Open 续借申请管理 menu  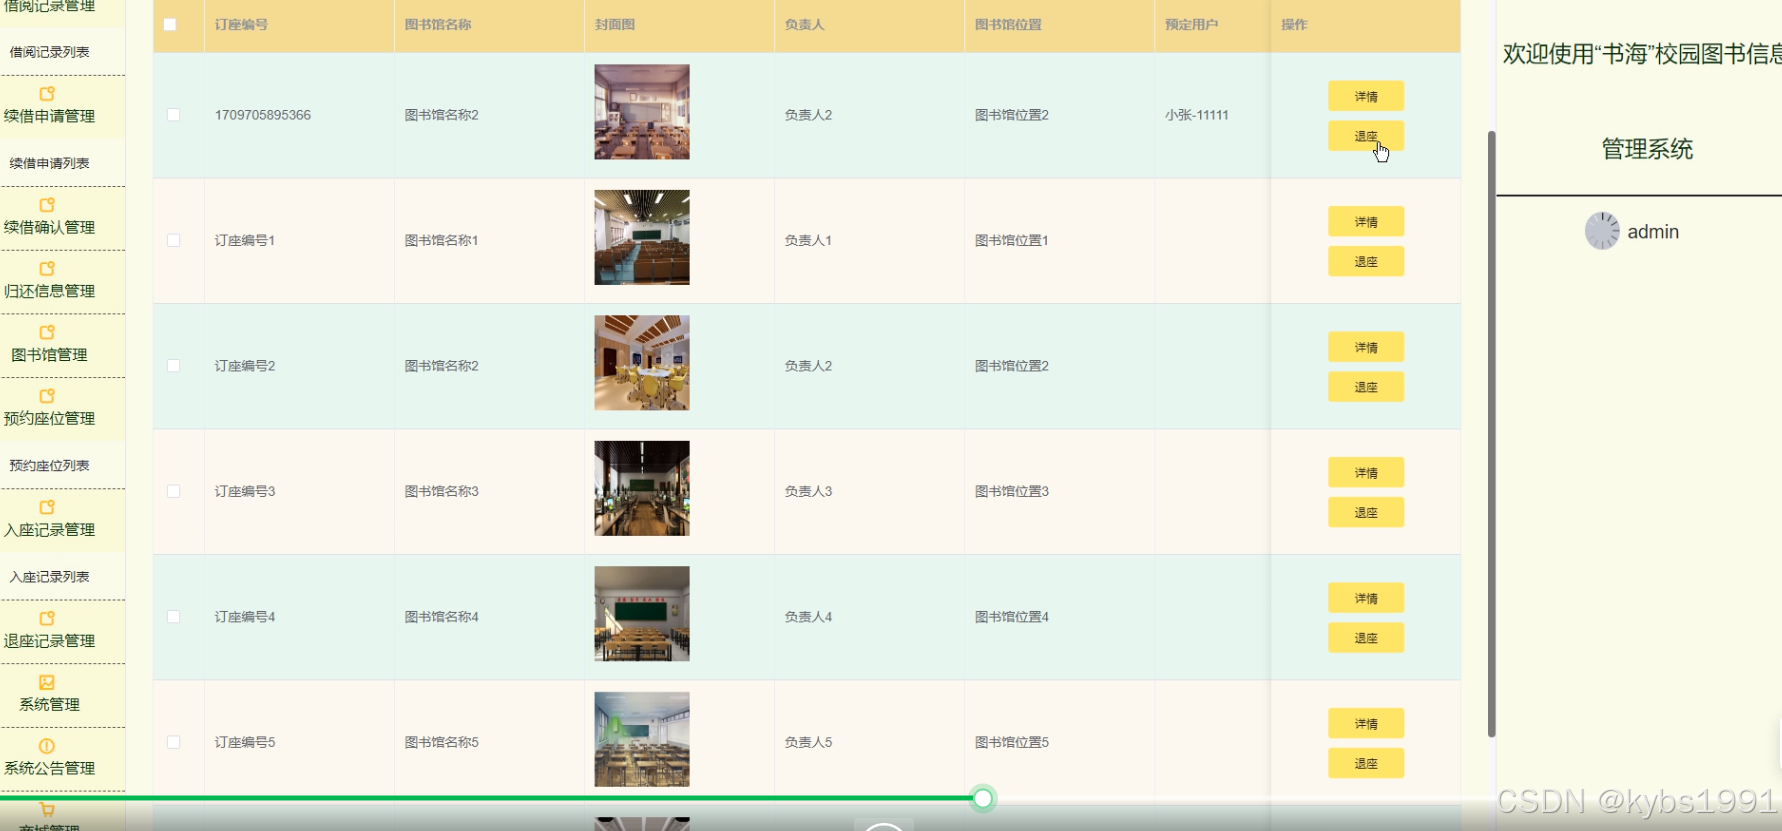pyautogui.click(x=50, y=116)
